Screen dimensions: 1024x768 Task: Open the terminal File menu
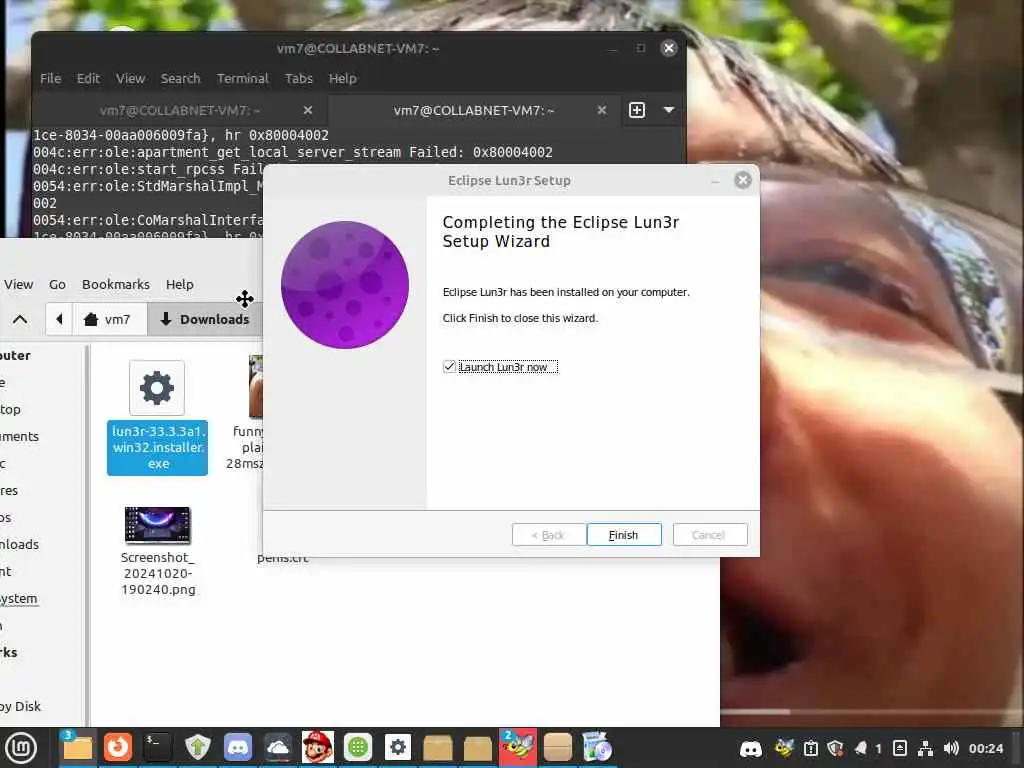50,78
